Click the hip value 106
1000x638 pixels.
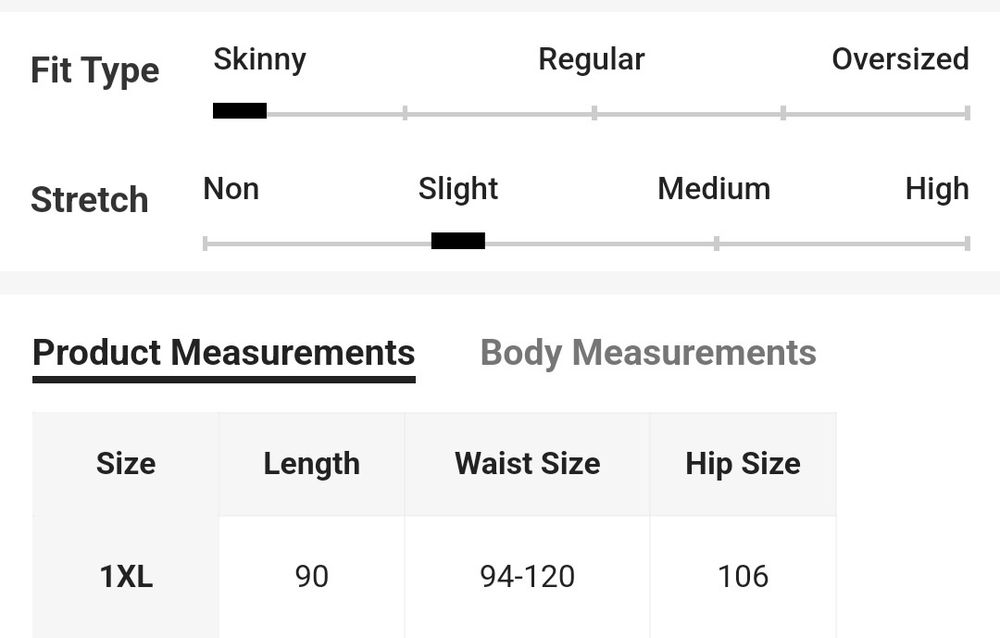pyautogui.click(x=743, y=577)
